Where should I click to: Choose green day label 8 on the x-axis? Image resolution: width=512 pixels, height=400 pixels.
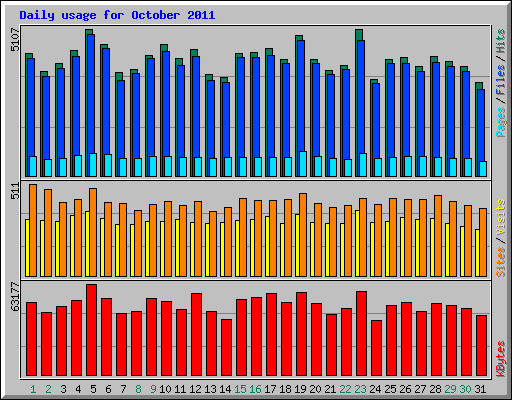coord(138,389)
